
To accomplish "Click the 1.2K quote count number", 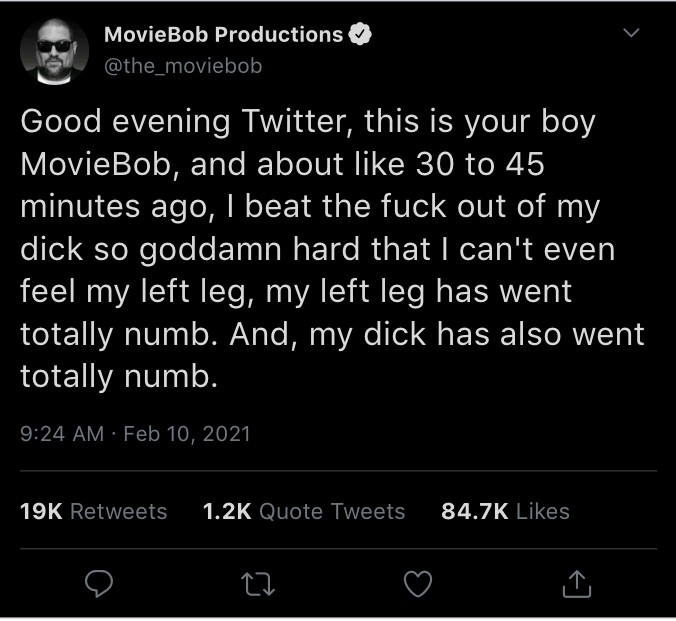I will pyautogui.click(x=227, y=511).
